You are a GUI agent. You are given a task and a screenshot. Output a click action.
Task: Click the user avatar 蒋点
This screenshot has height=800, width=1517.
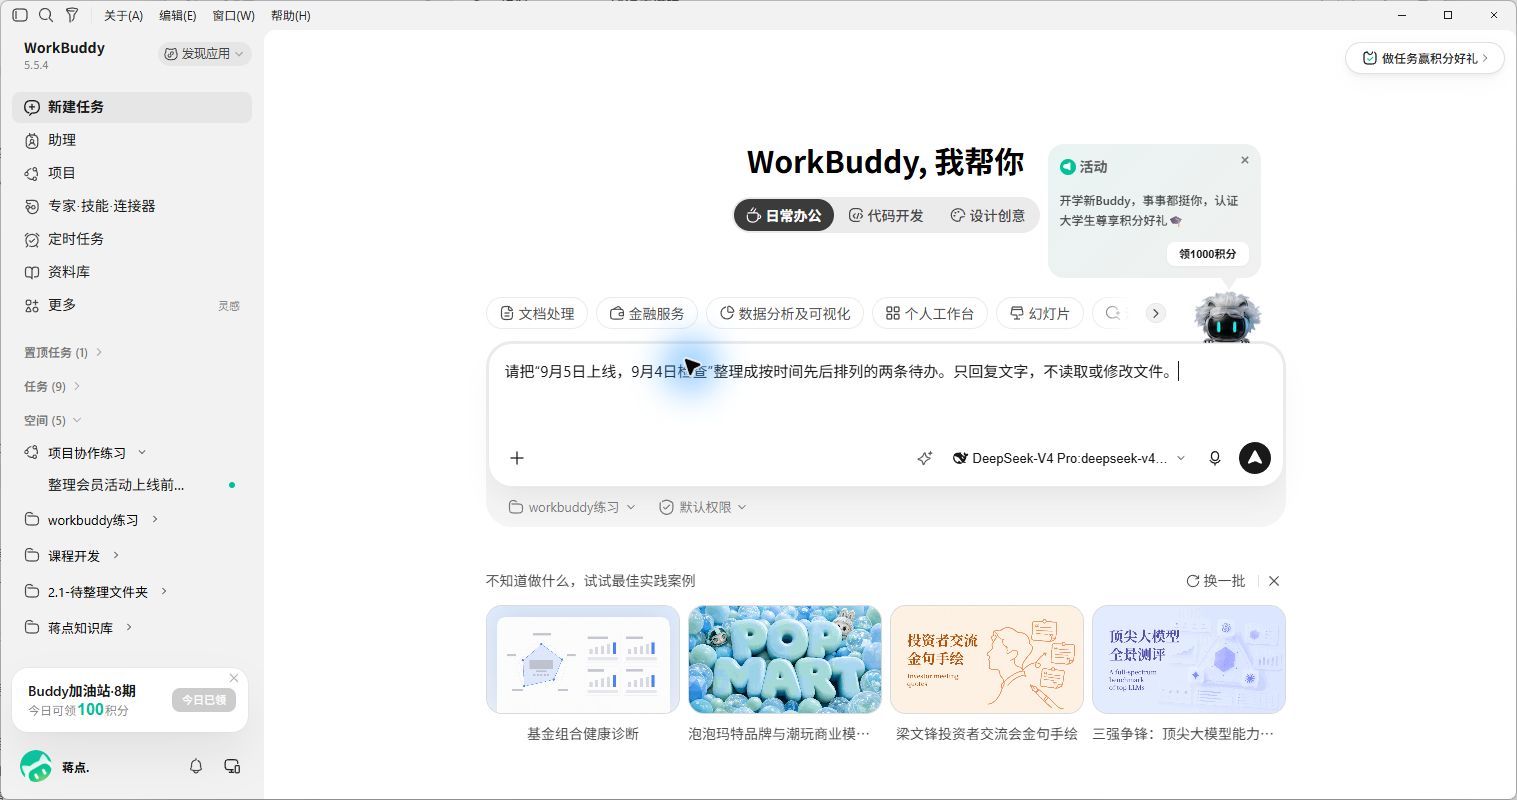(x=36, y=767)
